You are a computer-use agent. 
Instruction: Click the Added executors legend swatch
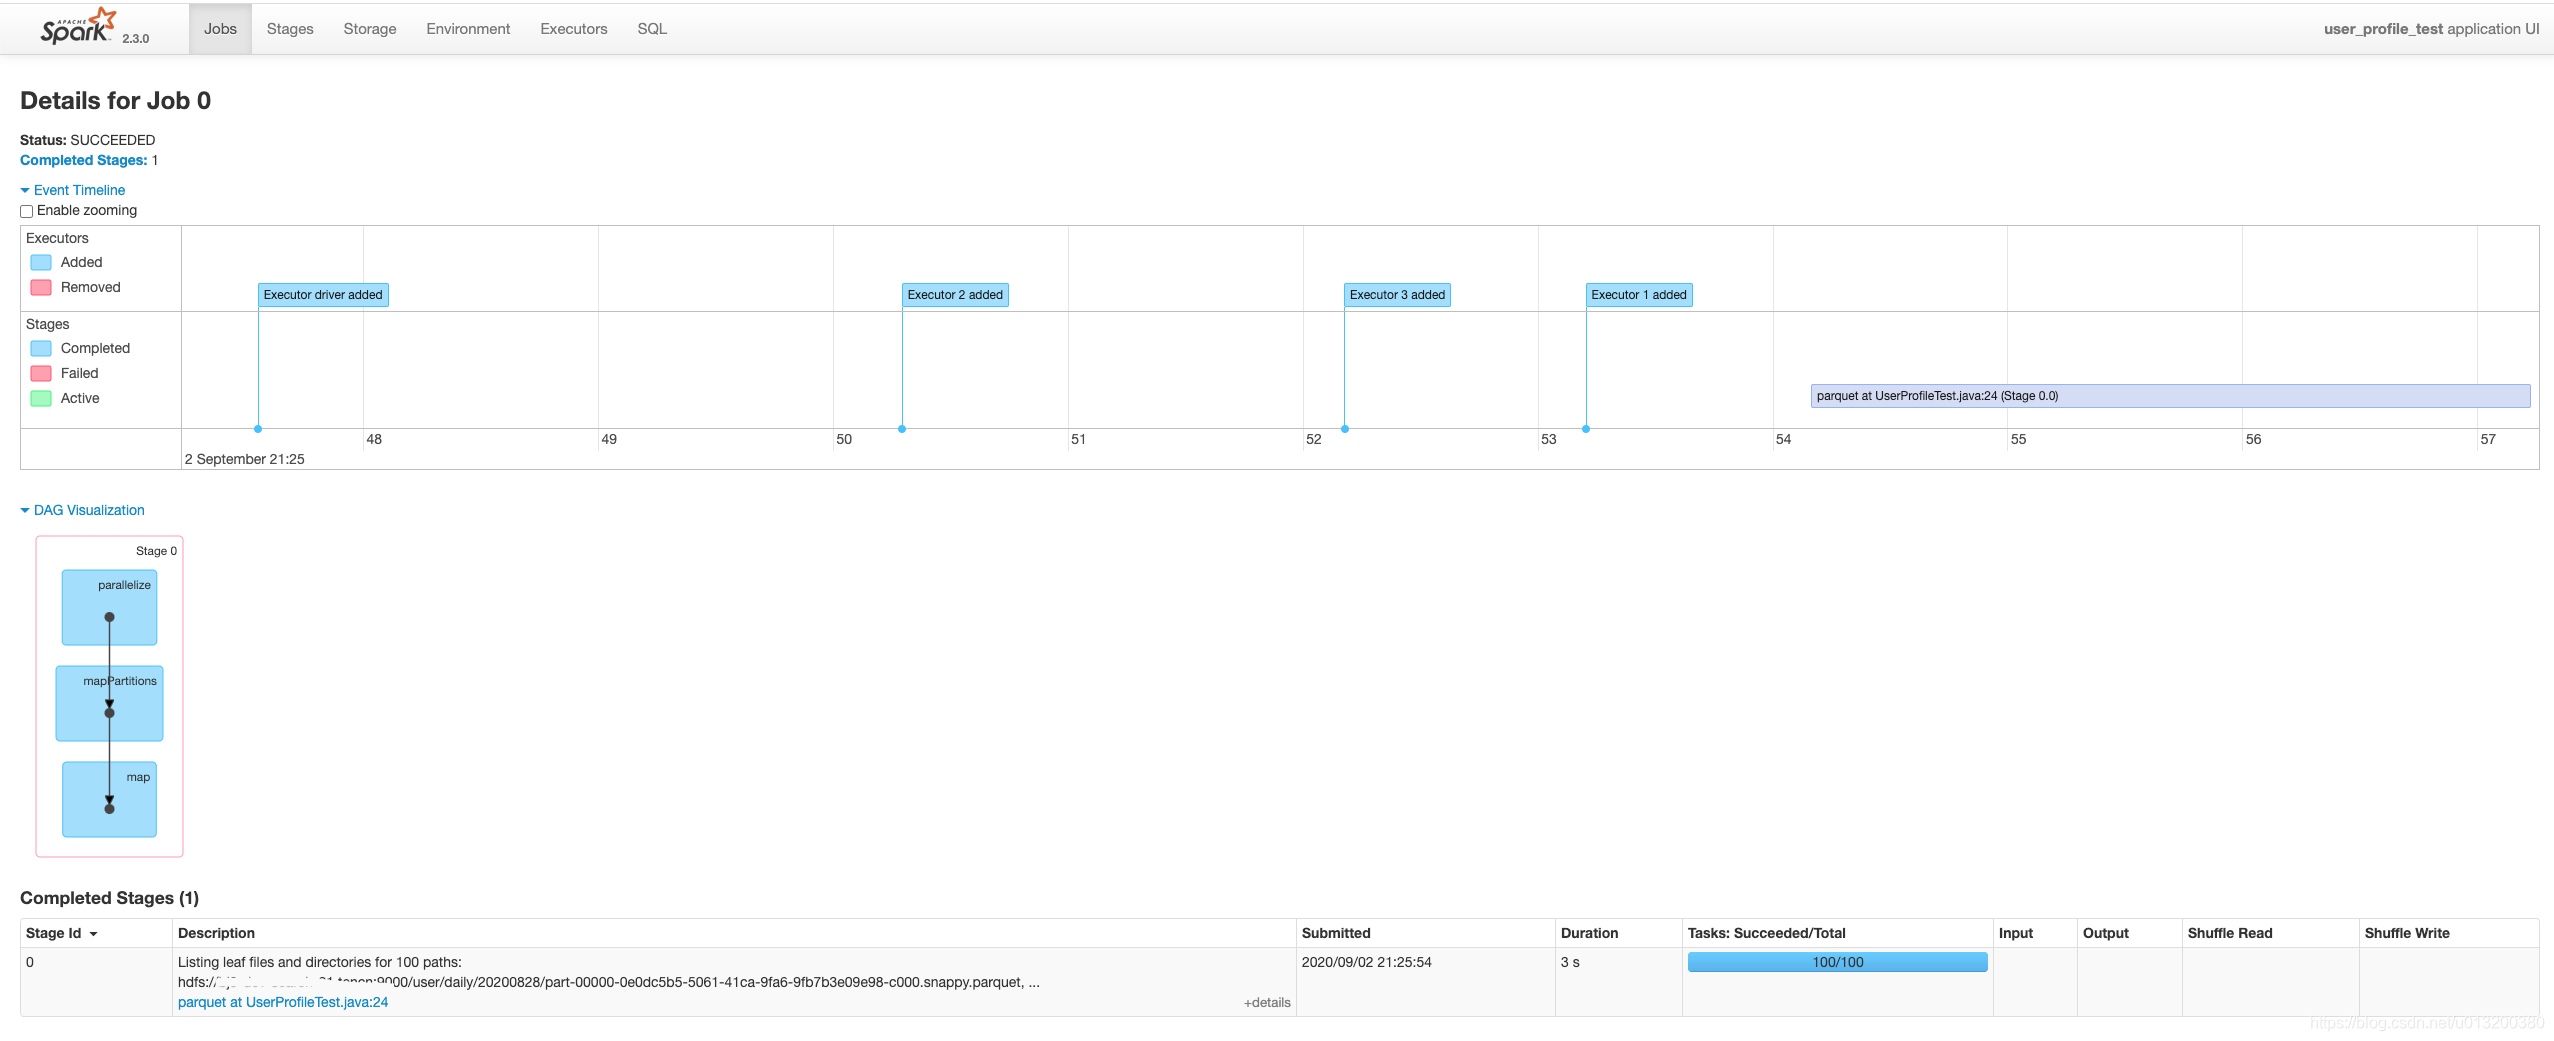point(41,262)
